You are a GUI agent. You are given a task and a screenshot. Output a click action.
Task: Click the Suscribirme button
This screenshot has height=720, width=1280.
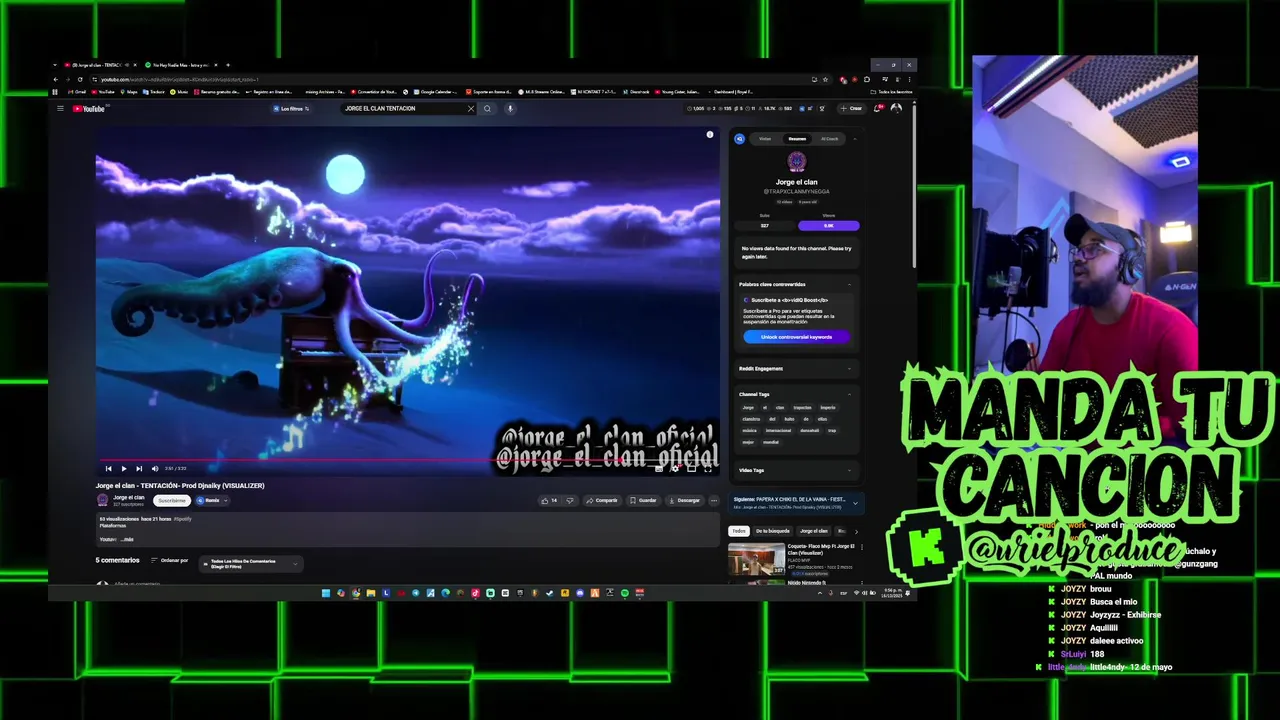click(x=172, y=500)
